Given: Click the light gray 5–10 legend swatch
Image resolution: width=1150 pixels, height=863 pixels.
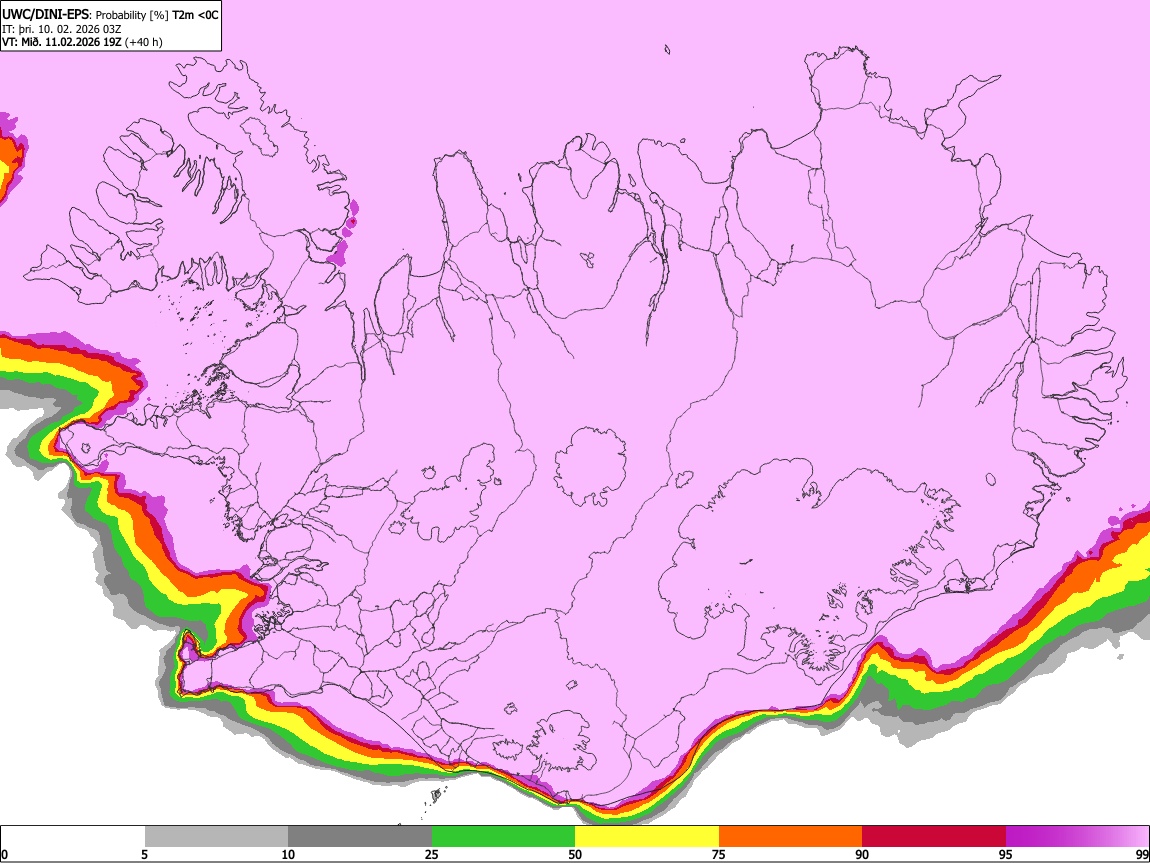Looking at the screenshot, I should pyautogui.click(x=216, y=836).
